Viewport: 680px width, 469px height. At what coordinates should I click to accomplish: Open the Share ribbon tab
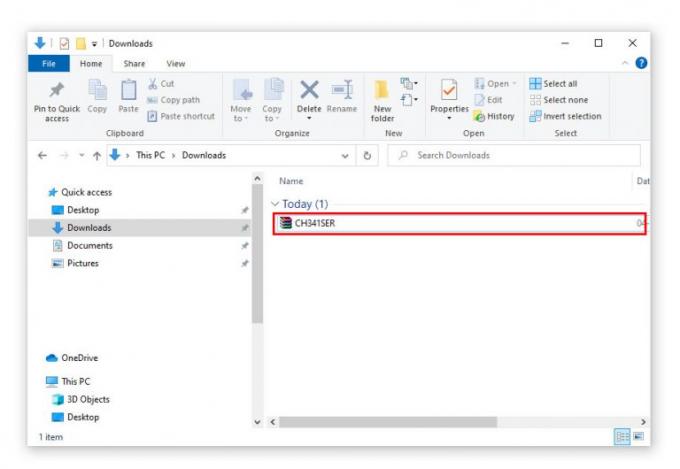pyautogui.click(x=133, y=64)
